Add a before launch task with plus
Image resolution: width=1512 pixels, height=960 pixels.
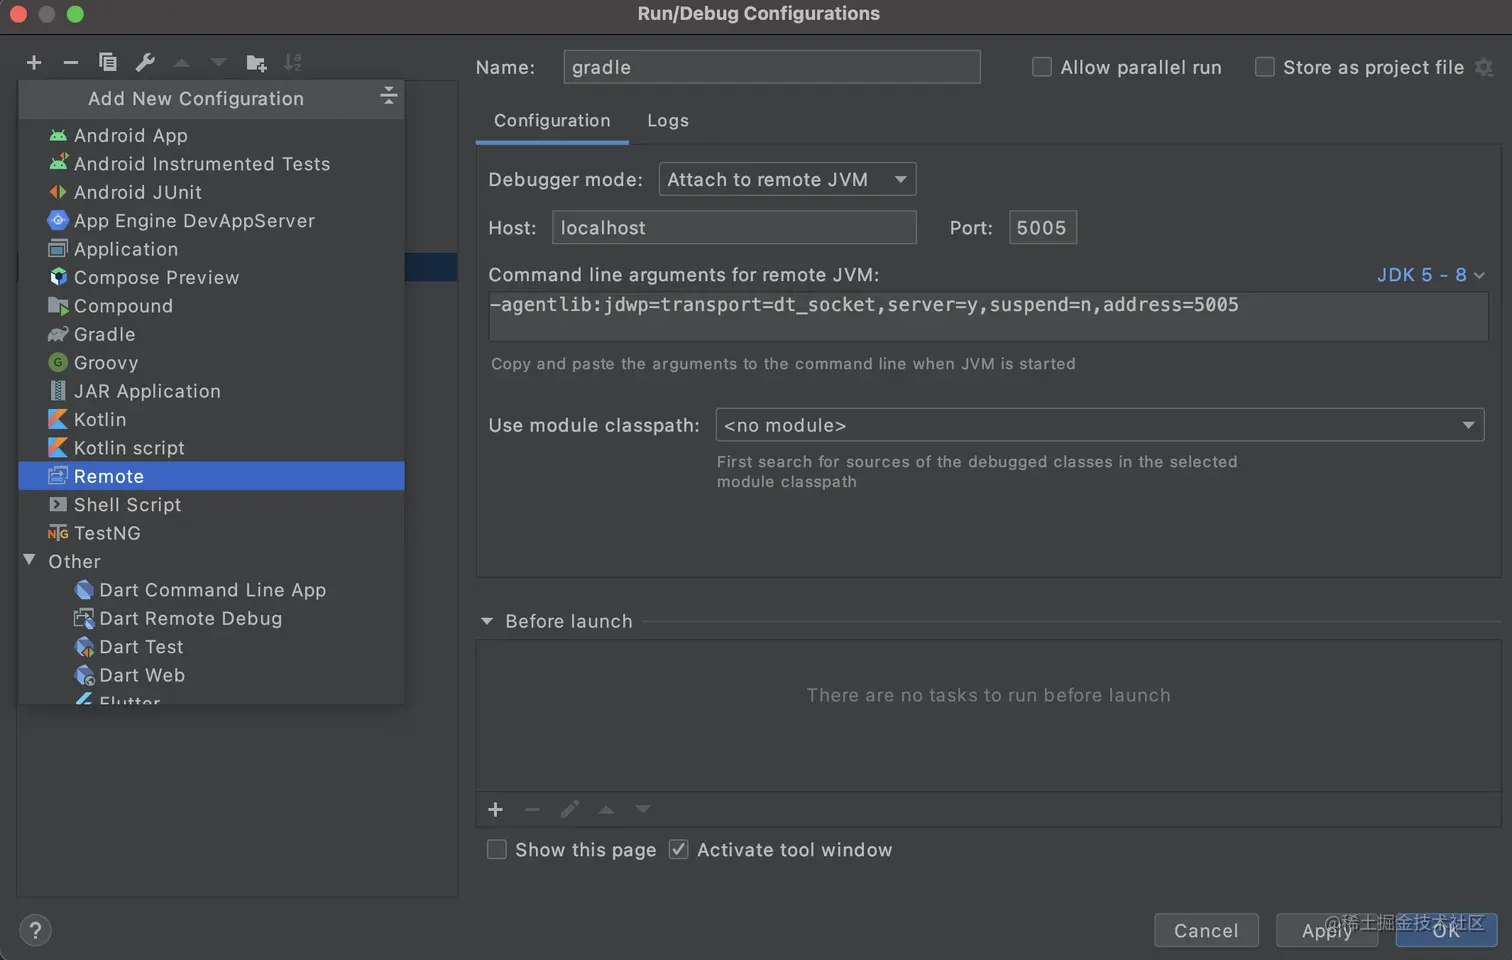point(495,809)
